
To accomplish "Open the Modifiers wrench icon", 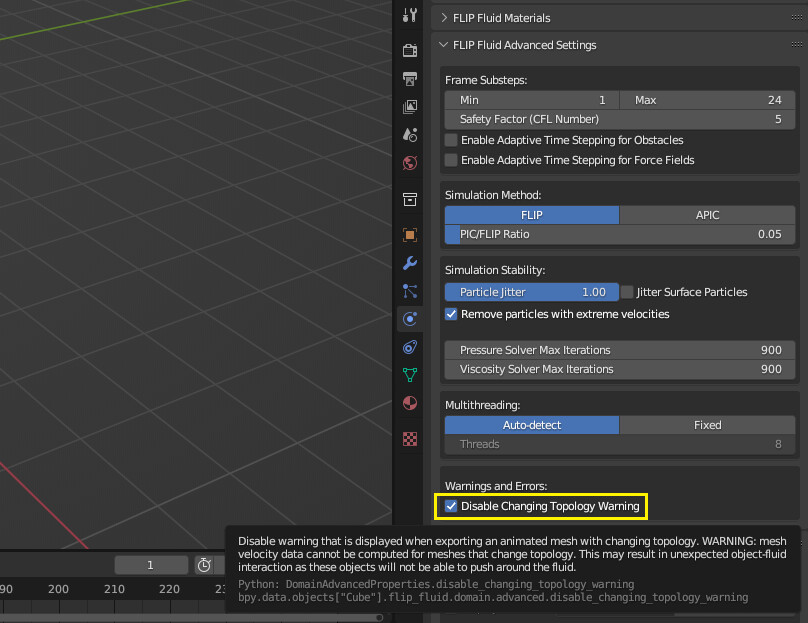I will (x=410, y=263).
